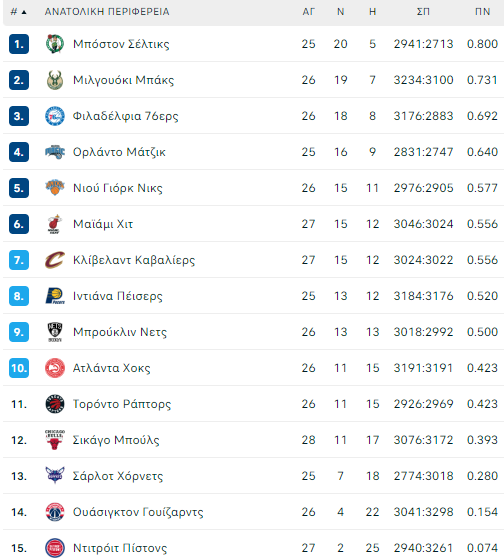Open the Σάρλοτ Χόρνετς team link
This screenshot has height=560, width=504.
coord(118,476)
